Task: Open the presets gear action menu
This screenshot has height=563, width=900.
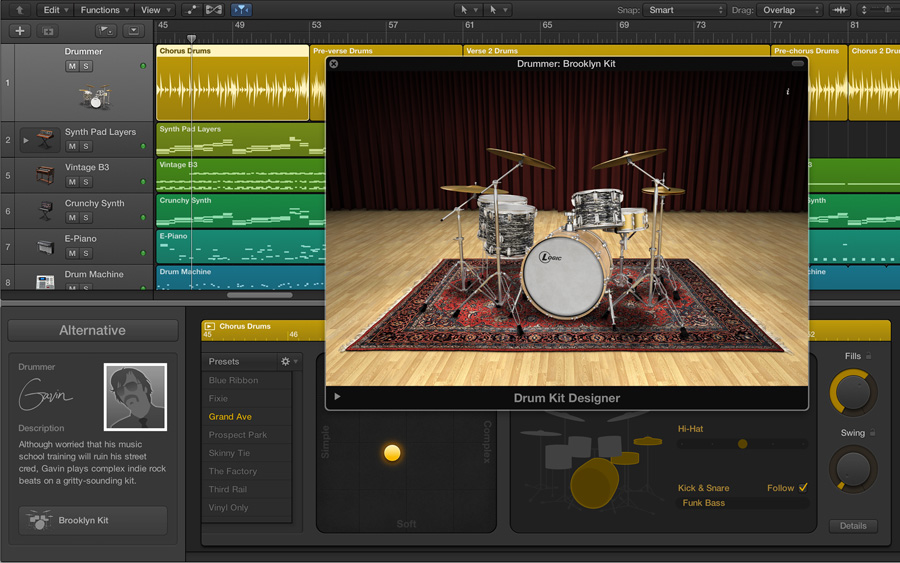Action: (288, 361)
